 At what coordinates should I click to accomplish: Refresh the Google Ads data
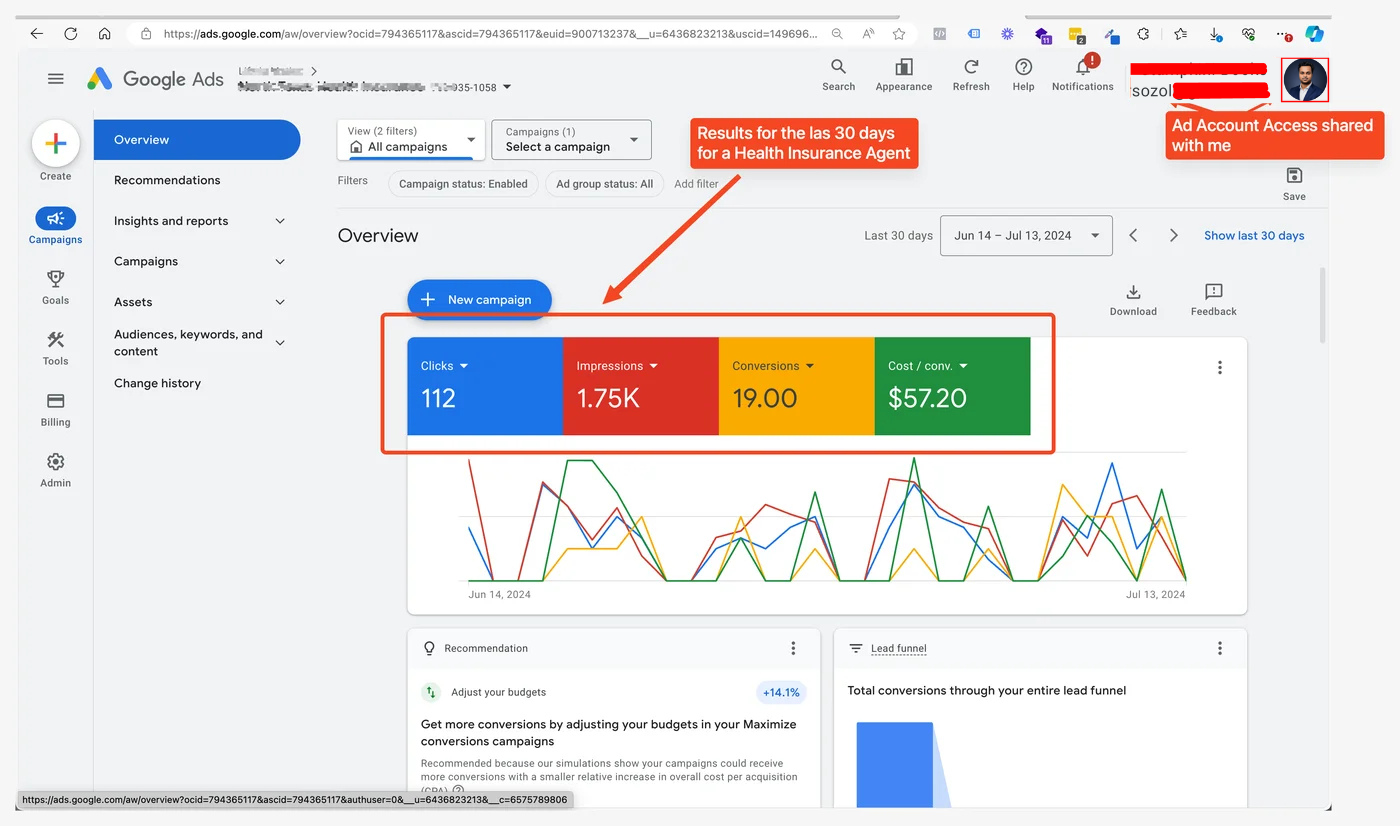(x=971, y=75)
